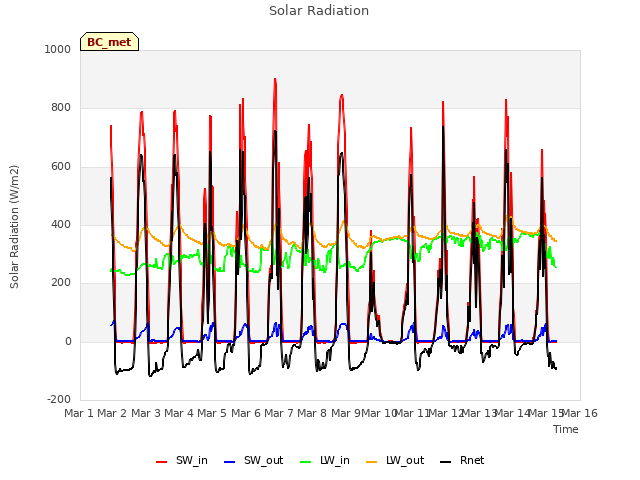
Task: Click the Mar 4 x-axis label
Action: (179, 413)
